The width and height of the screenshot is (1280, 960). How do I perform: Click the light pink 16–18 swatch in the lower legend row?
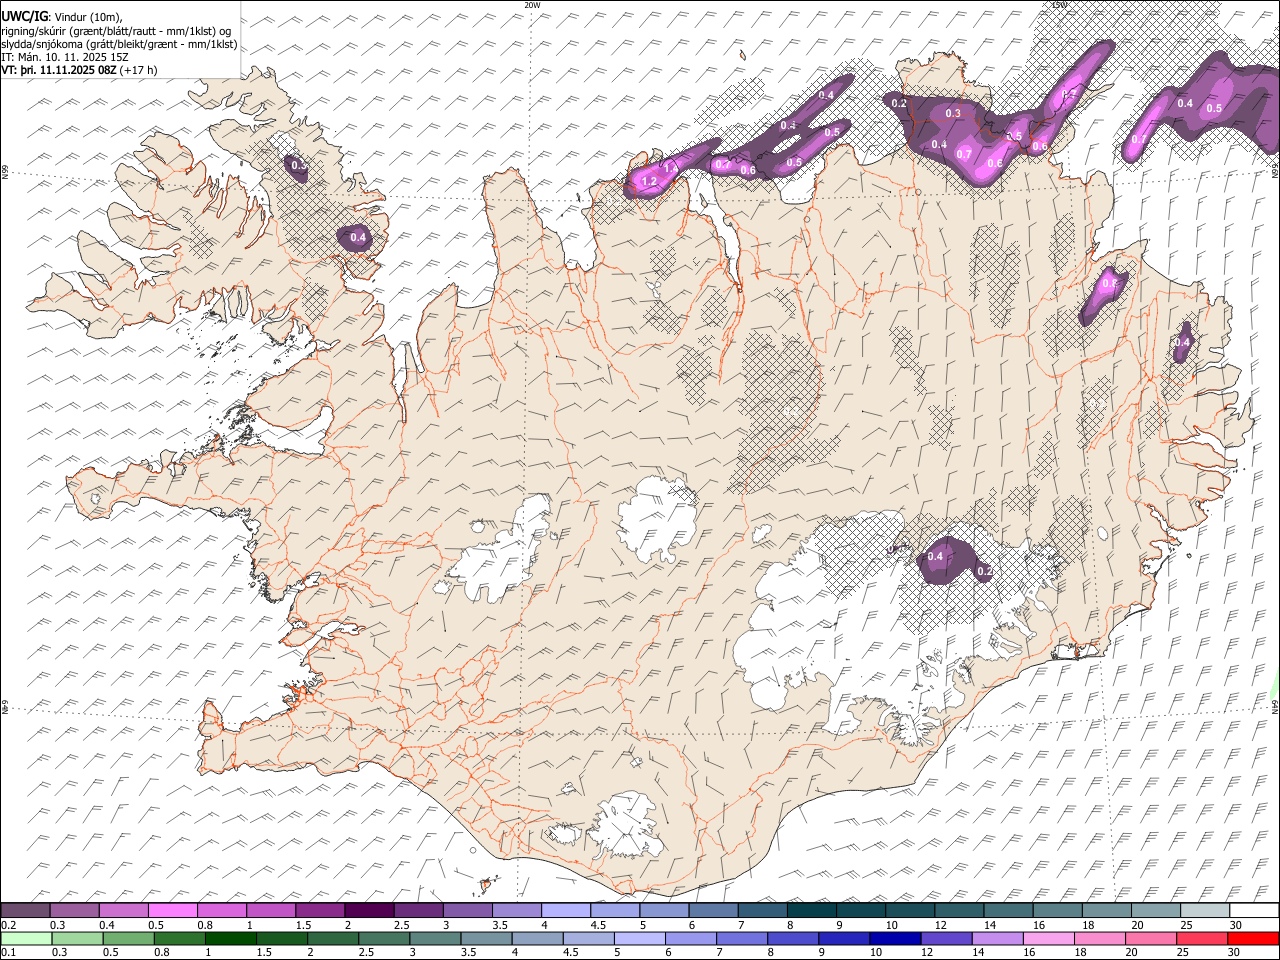1048,938
